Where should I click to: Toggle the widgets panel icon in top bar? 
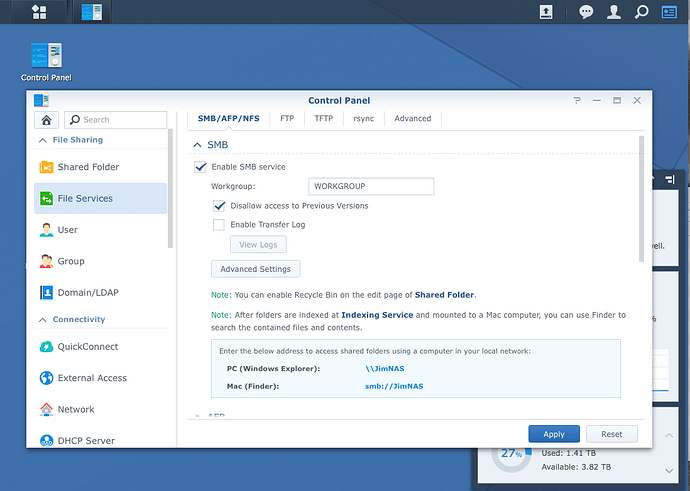(x=669, y=12)
